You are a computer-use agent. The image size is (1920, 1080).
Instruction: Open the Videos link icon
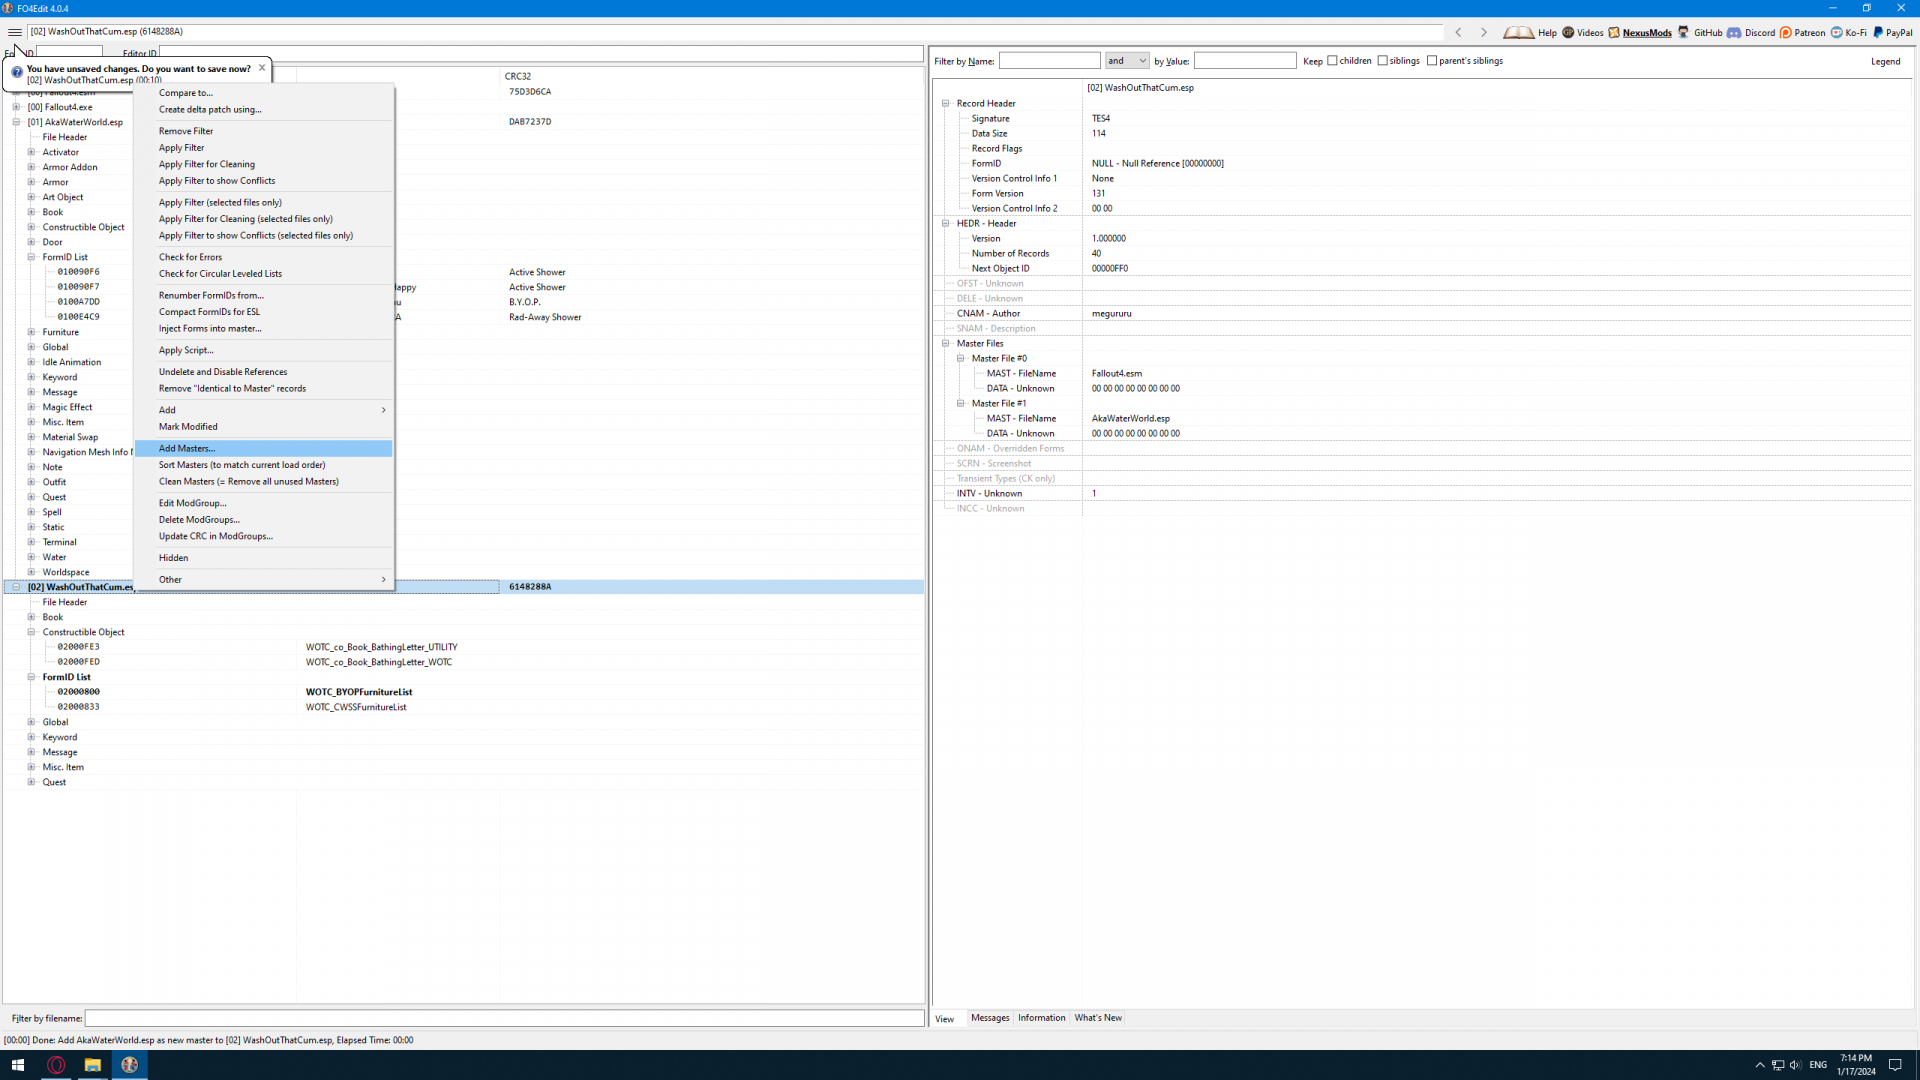[1568, 32]
